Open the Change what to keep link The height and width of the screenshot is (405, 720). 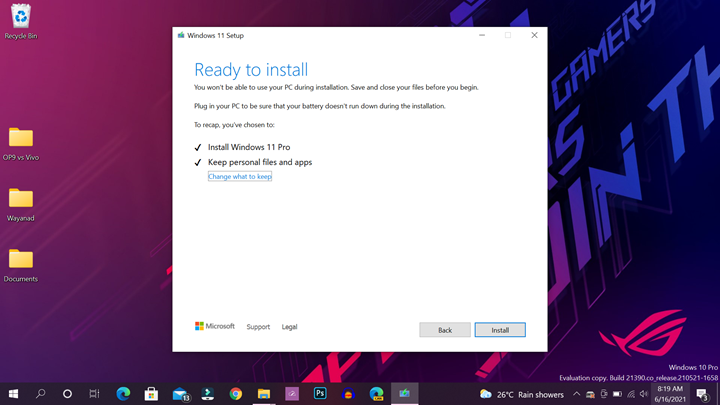(x=240, y=176)
